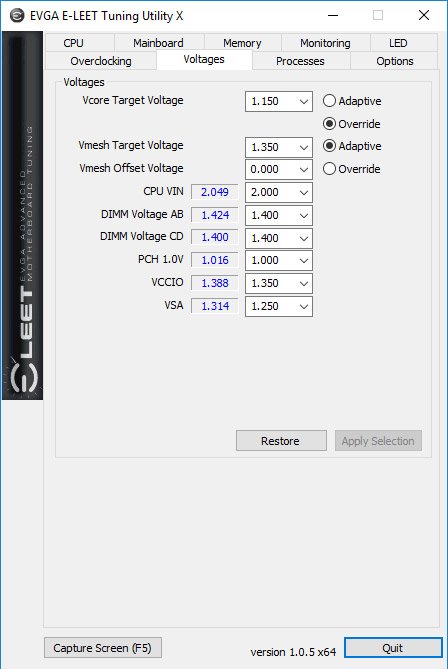This screenshot has height=669, width=448.
Task: Select Override for Vcore Target Voltage
Action: (352, 124)
